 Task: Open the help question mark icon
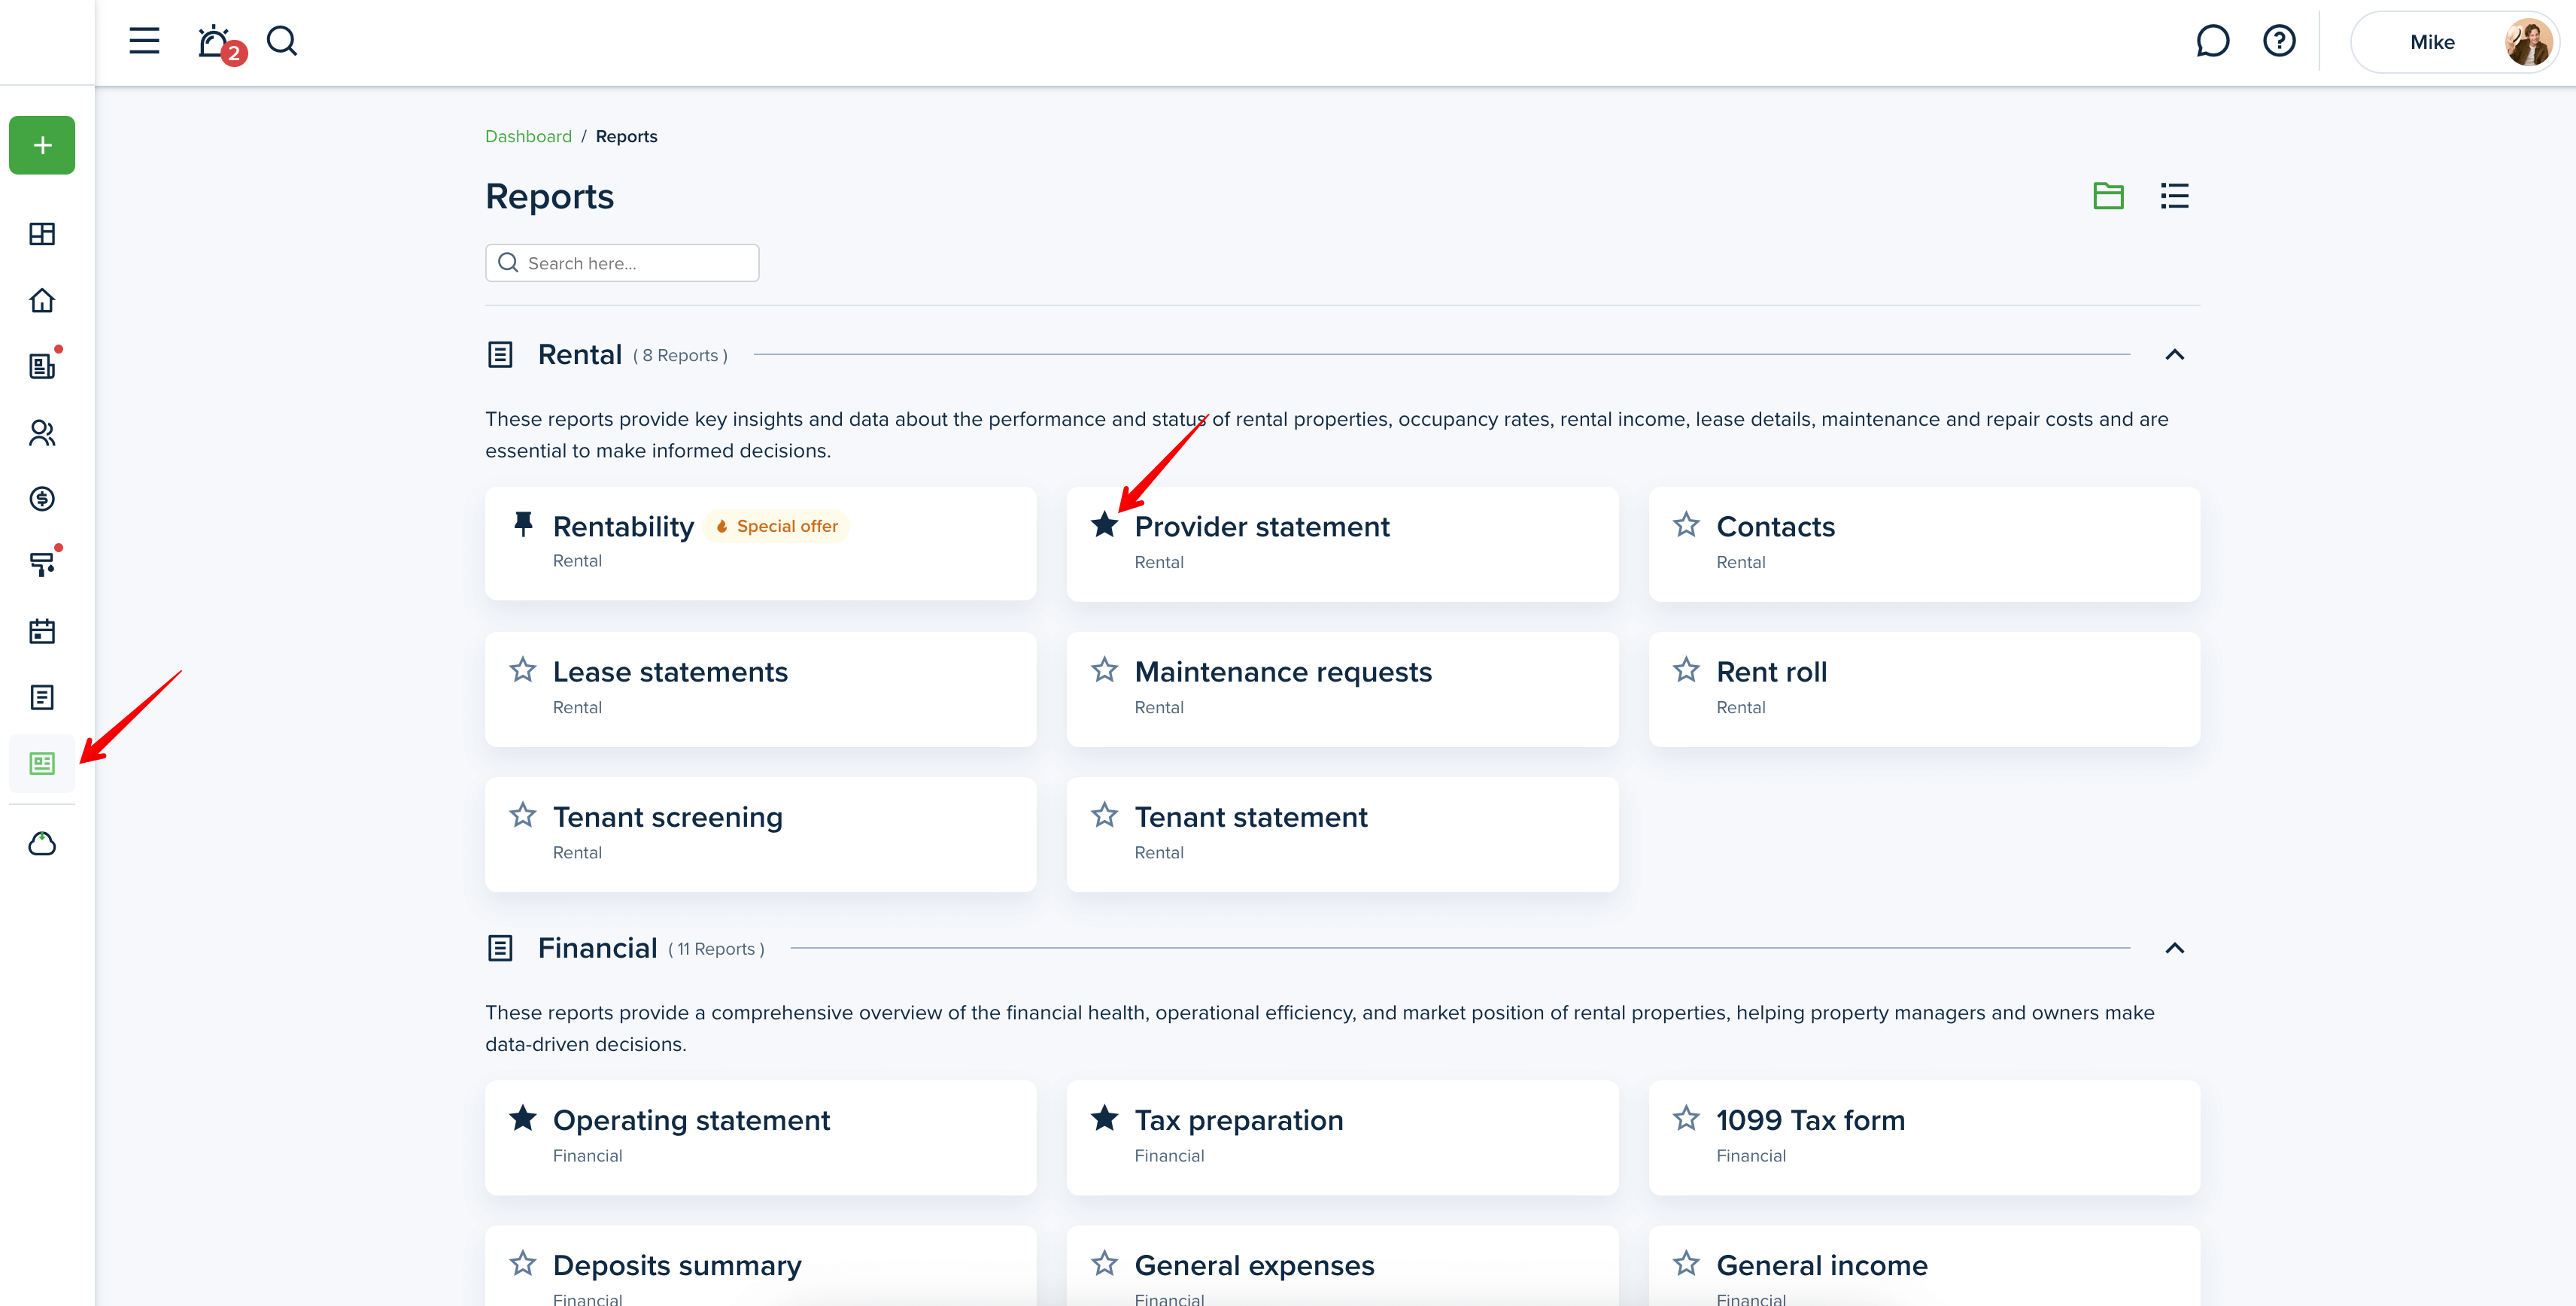(2279, 41)
